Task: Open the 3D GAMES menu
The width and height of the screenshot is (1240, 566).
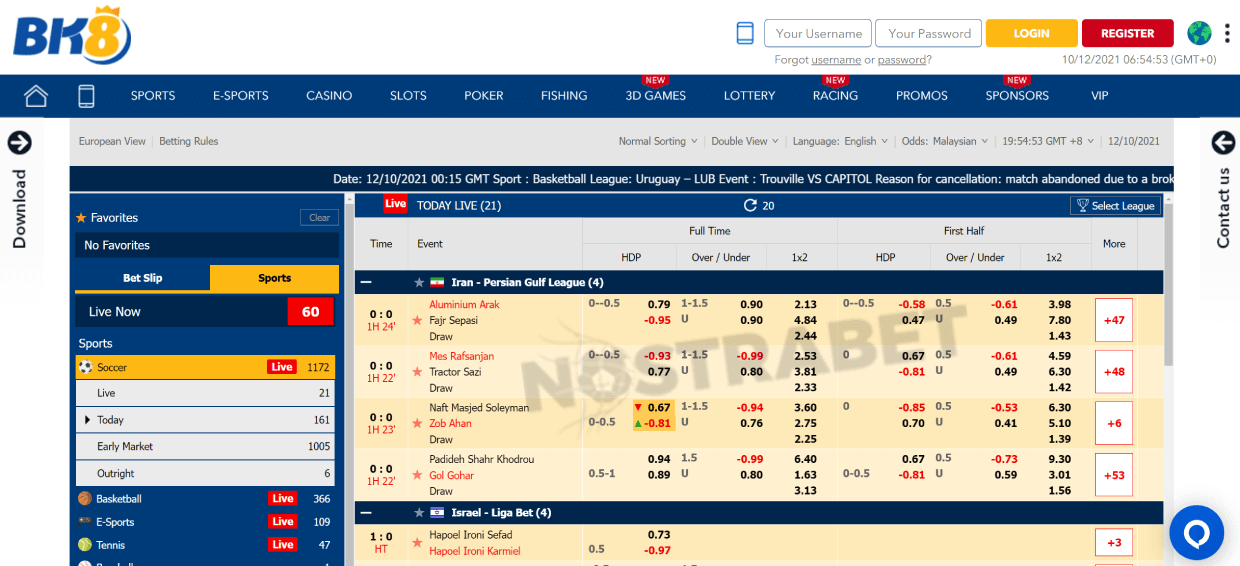Action: pos(656,96)
